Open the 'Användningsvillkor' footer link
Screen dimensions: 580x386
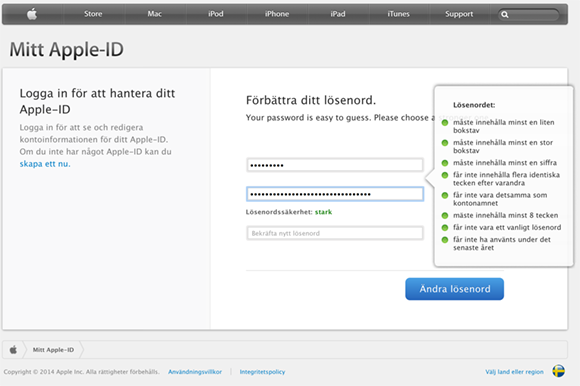click(195, 372)
